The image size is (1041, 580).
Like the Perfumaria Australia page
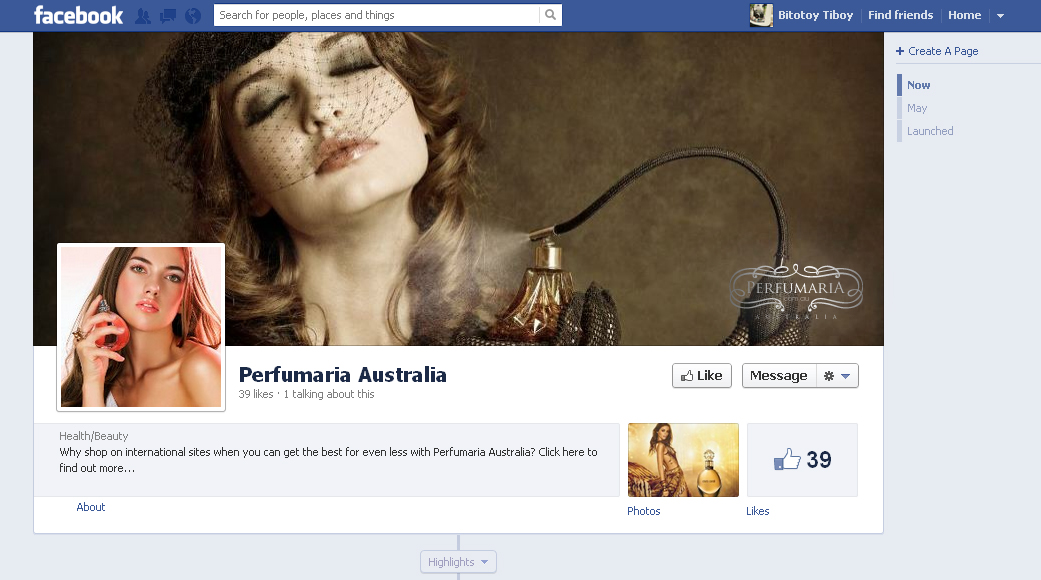pos(701,376)
